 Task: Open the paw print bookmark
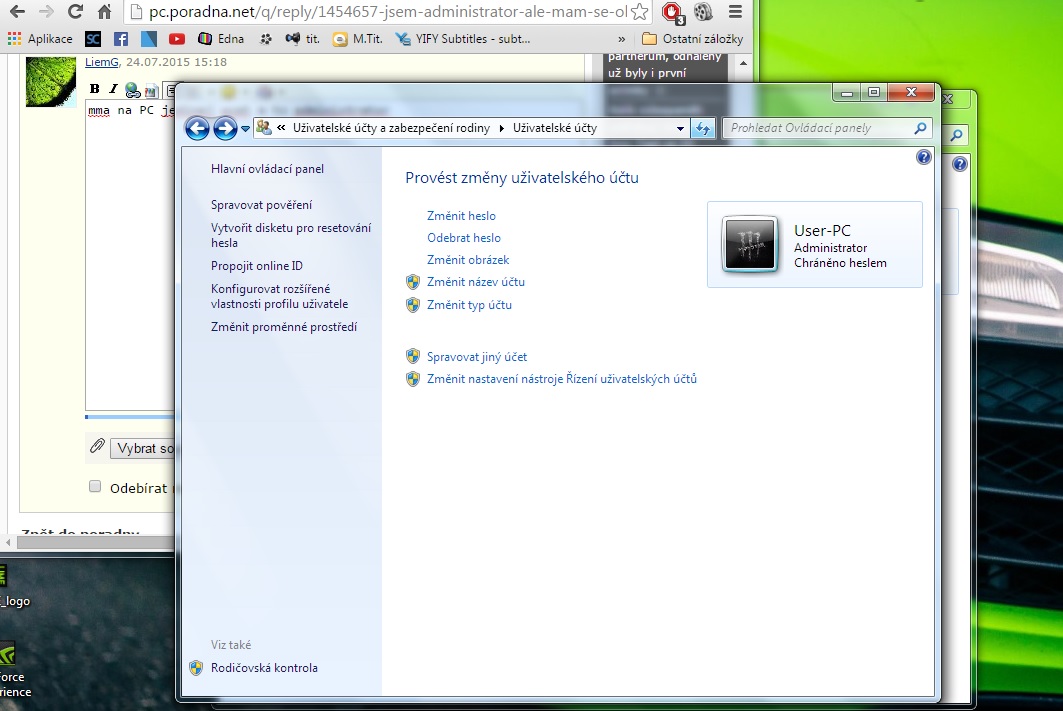266,39
